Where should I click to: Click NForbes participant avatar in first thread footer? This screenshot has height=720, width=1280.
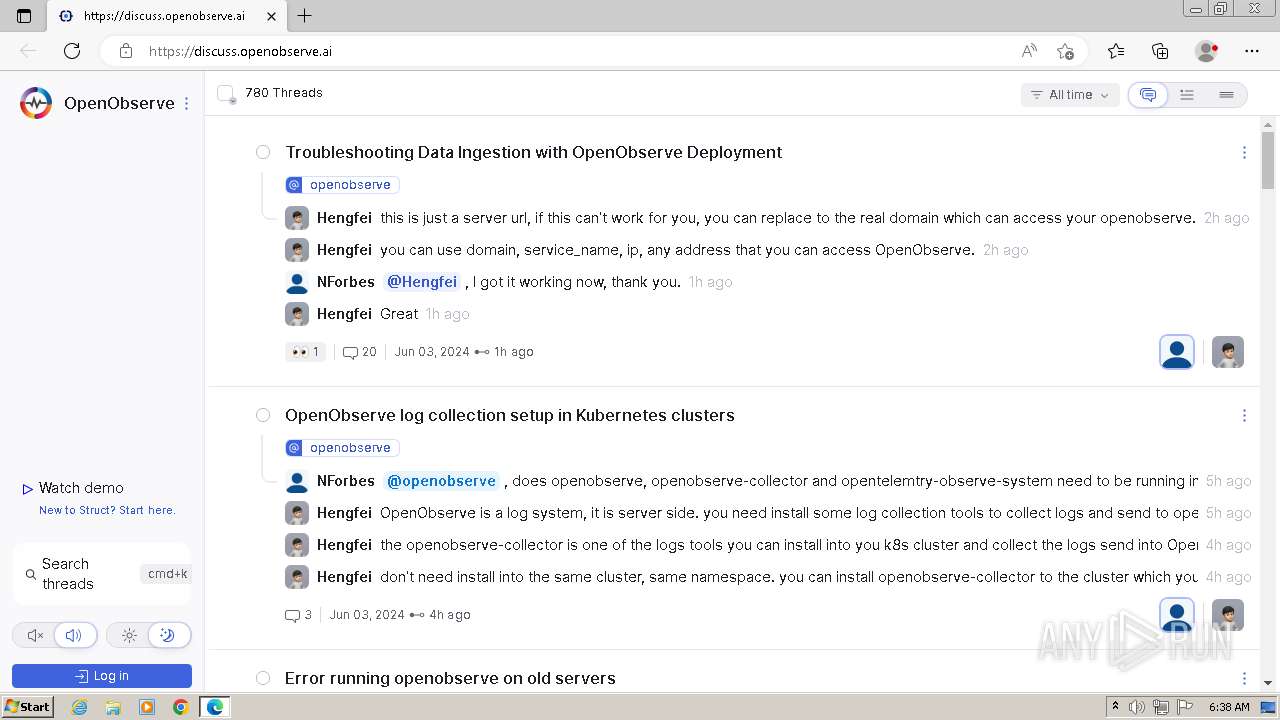point(1177,352)
